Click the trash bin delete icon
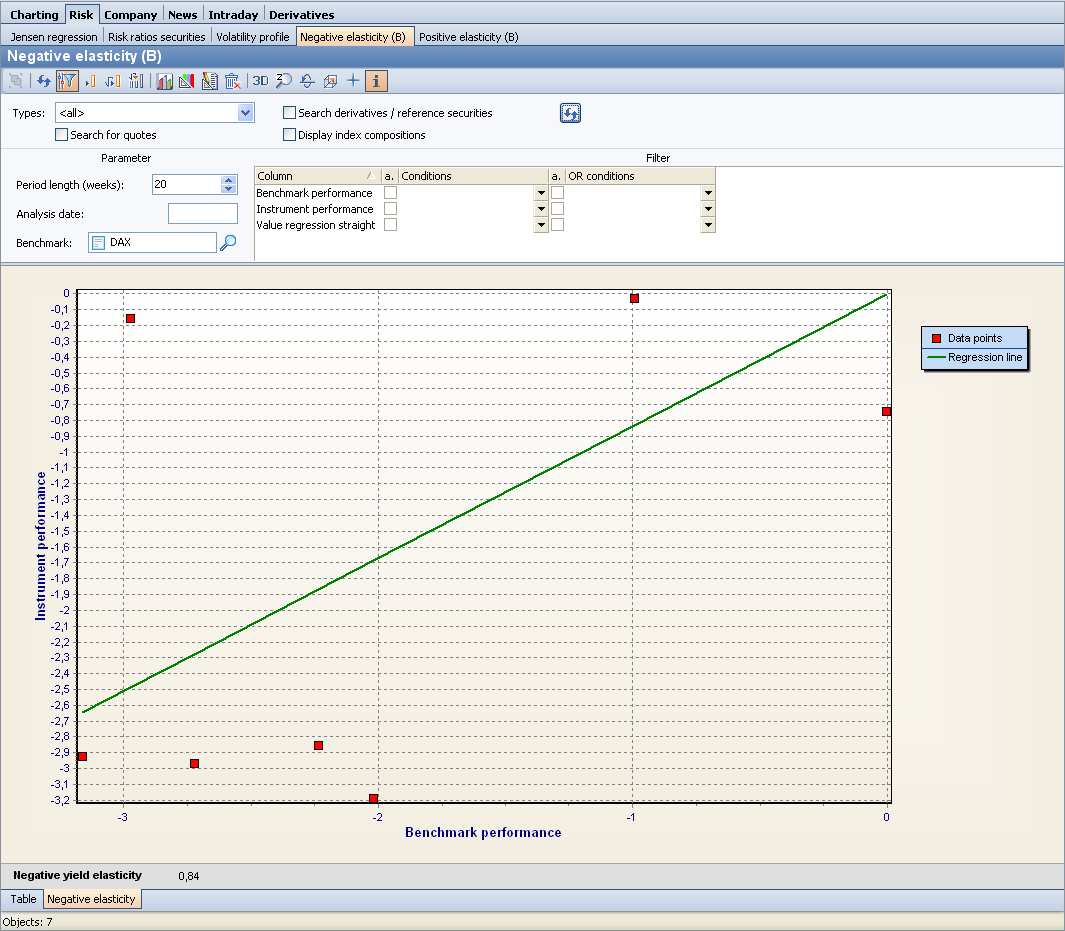The image size is (1065, 931). [x=232, y=82]
